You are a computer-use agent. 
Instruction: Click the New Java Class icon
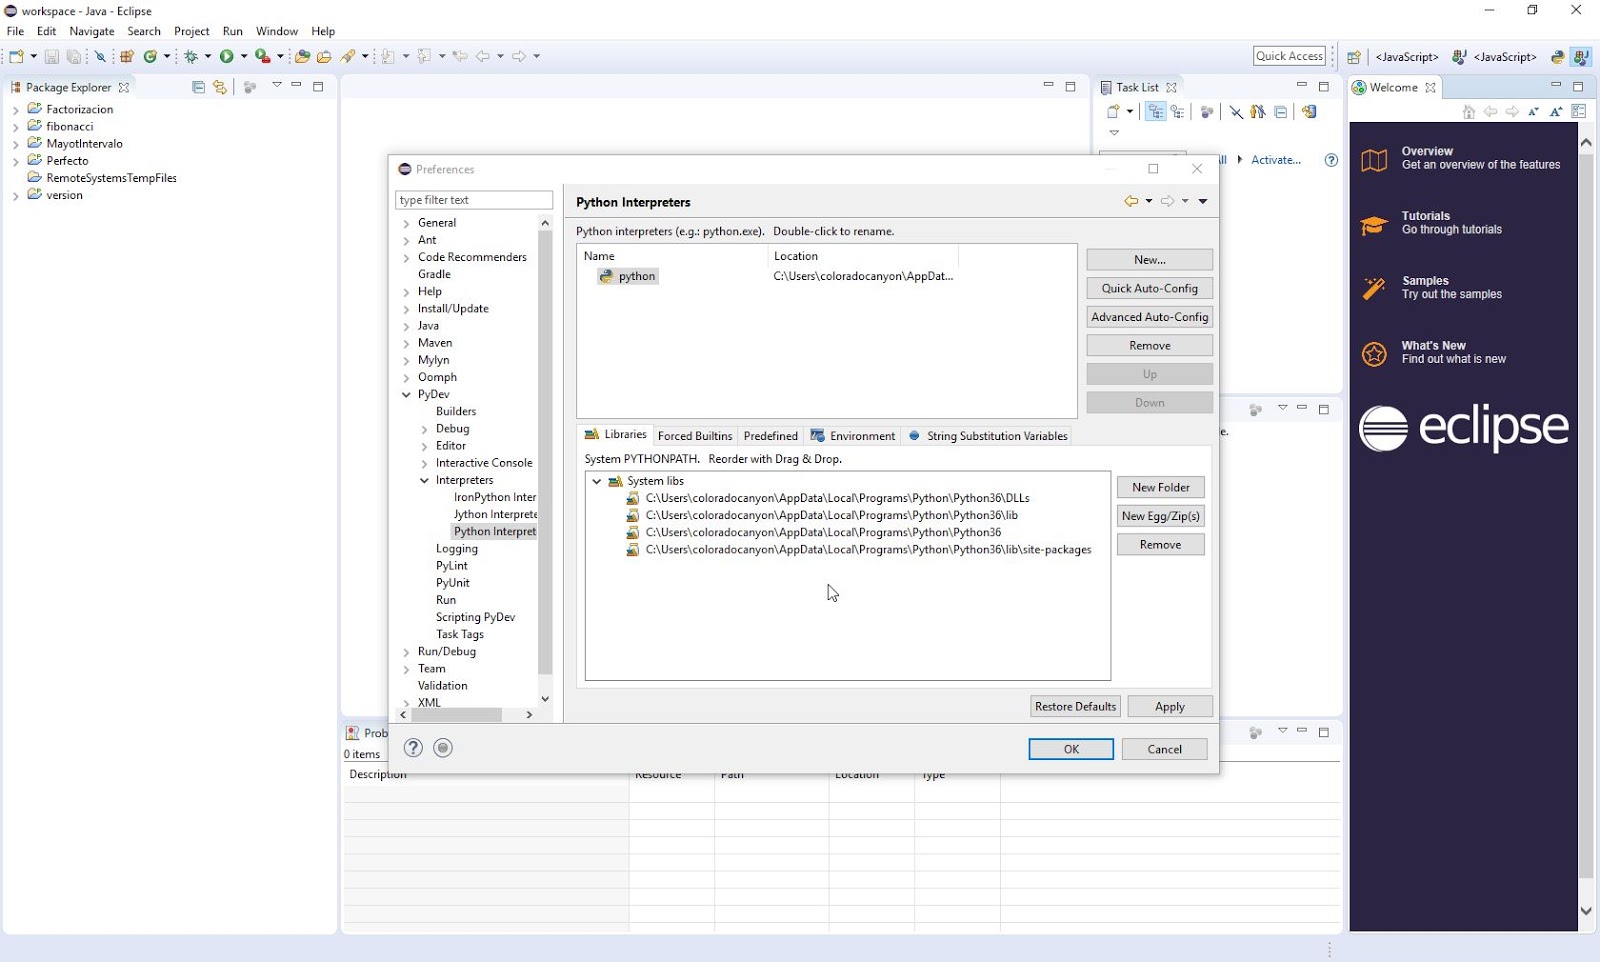pos(150,57)
